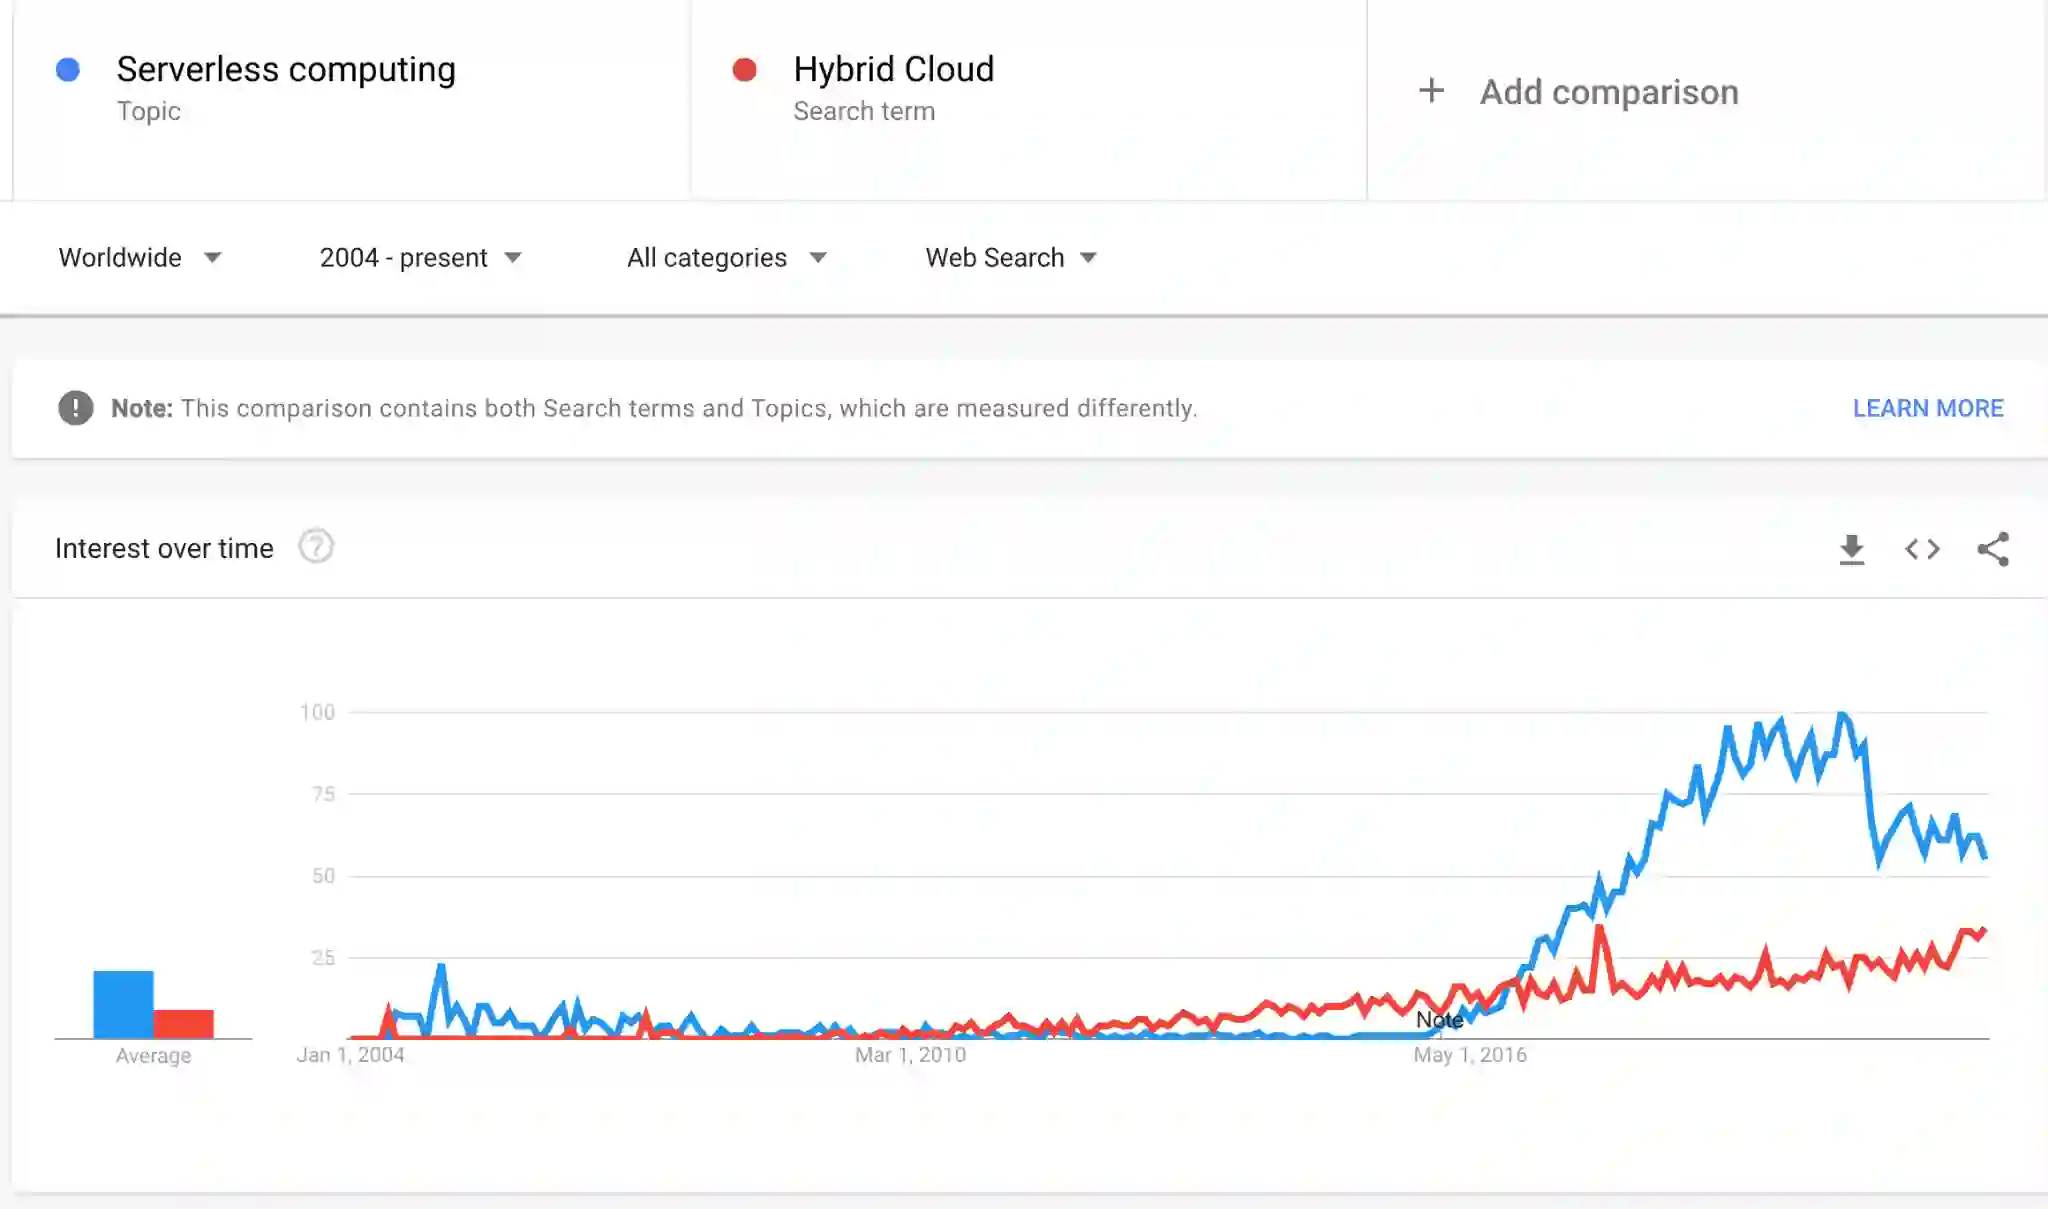Open help for Interest over time
Image resolution: width=2048 pixels, height=1209 pixels.
click(x=316, y=547)
